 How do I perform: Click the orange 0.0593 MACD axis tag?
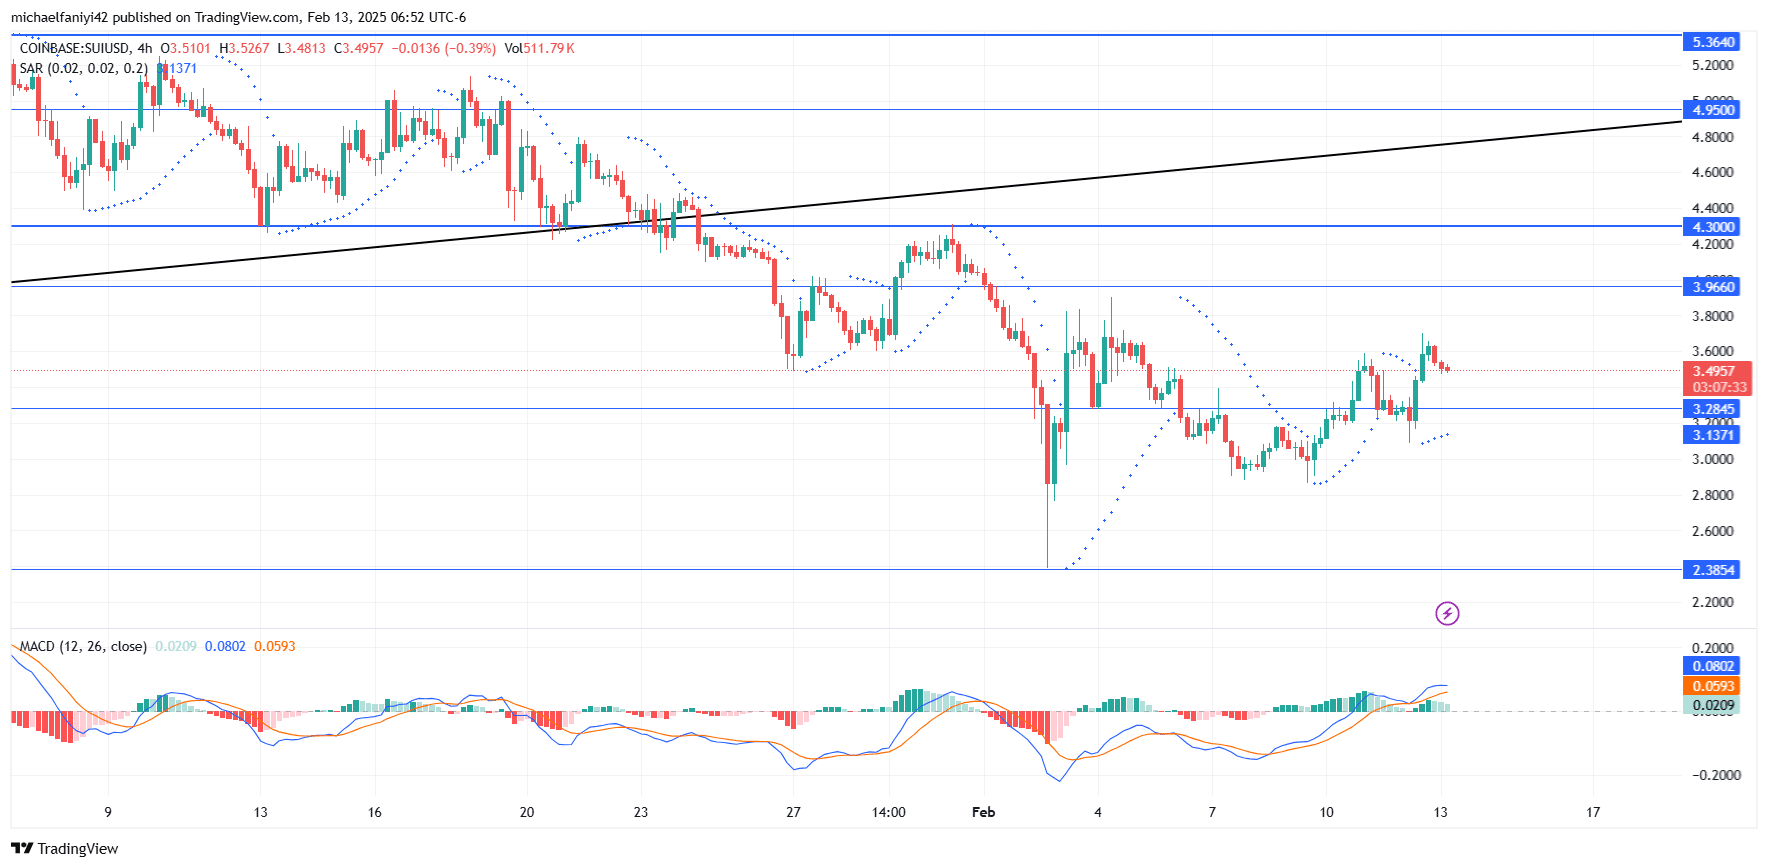1712,686
